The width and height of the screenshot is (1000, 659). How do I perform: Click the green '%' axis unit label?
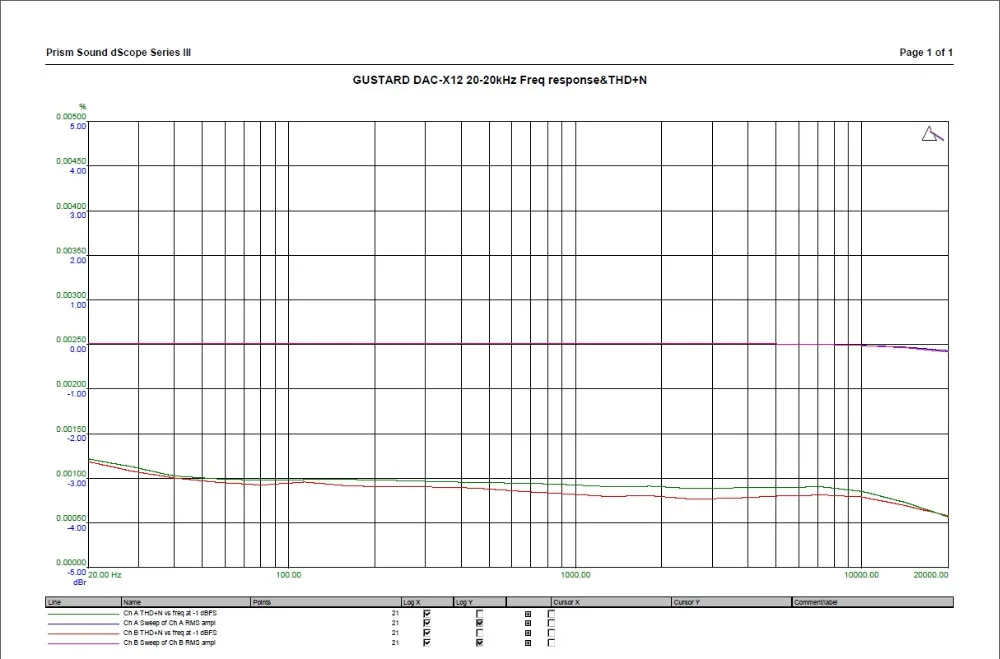coord(82,107)
